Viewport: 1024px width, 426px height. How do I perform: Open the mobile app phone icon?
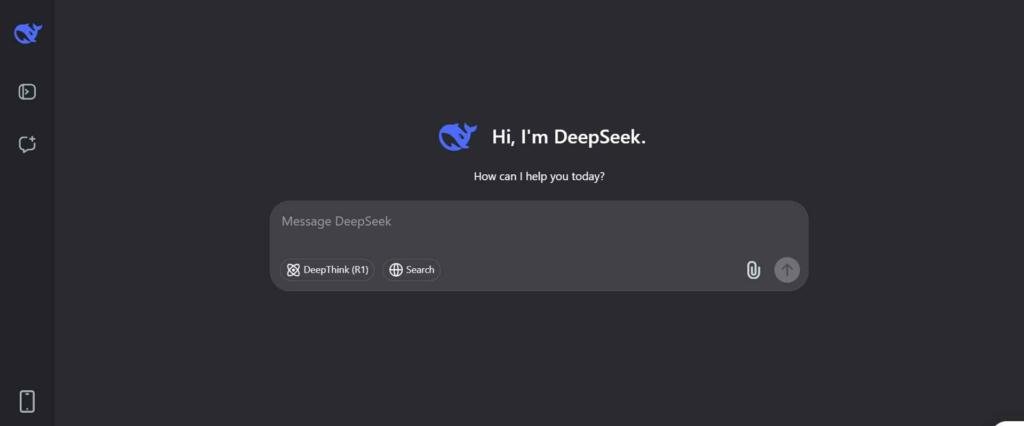click(x=27, y=401)
